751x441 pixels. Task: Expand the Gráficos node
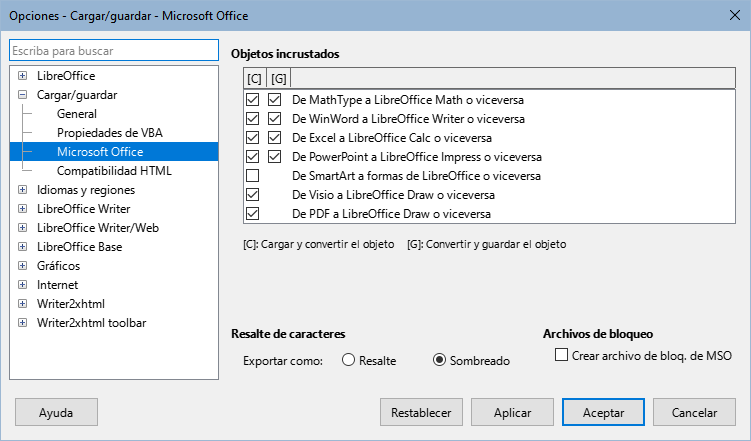[x=23, y=266]
